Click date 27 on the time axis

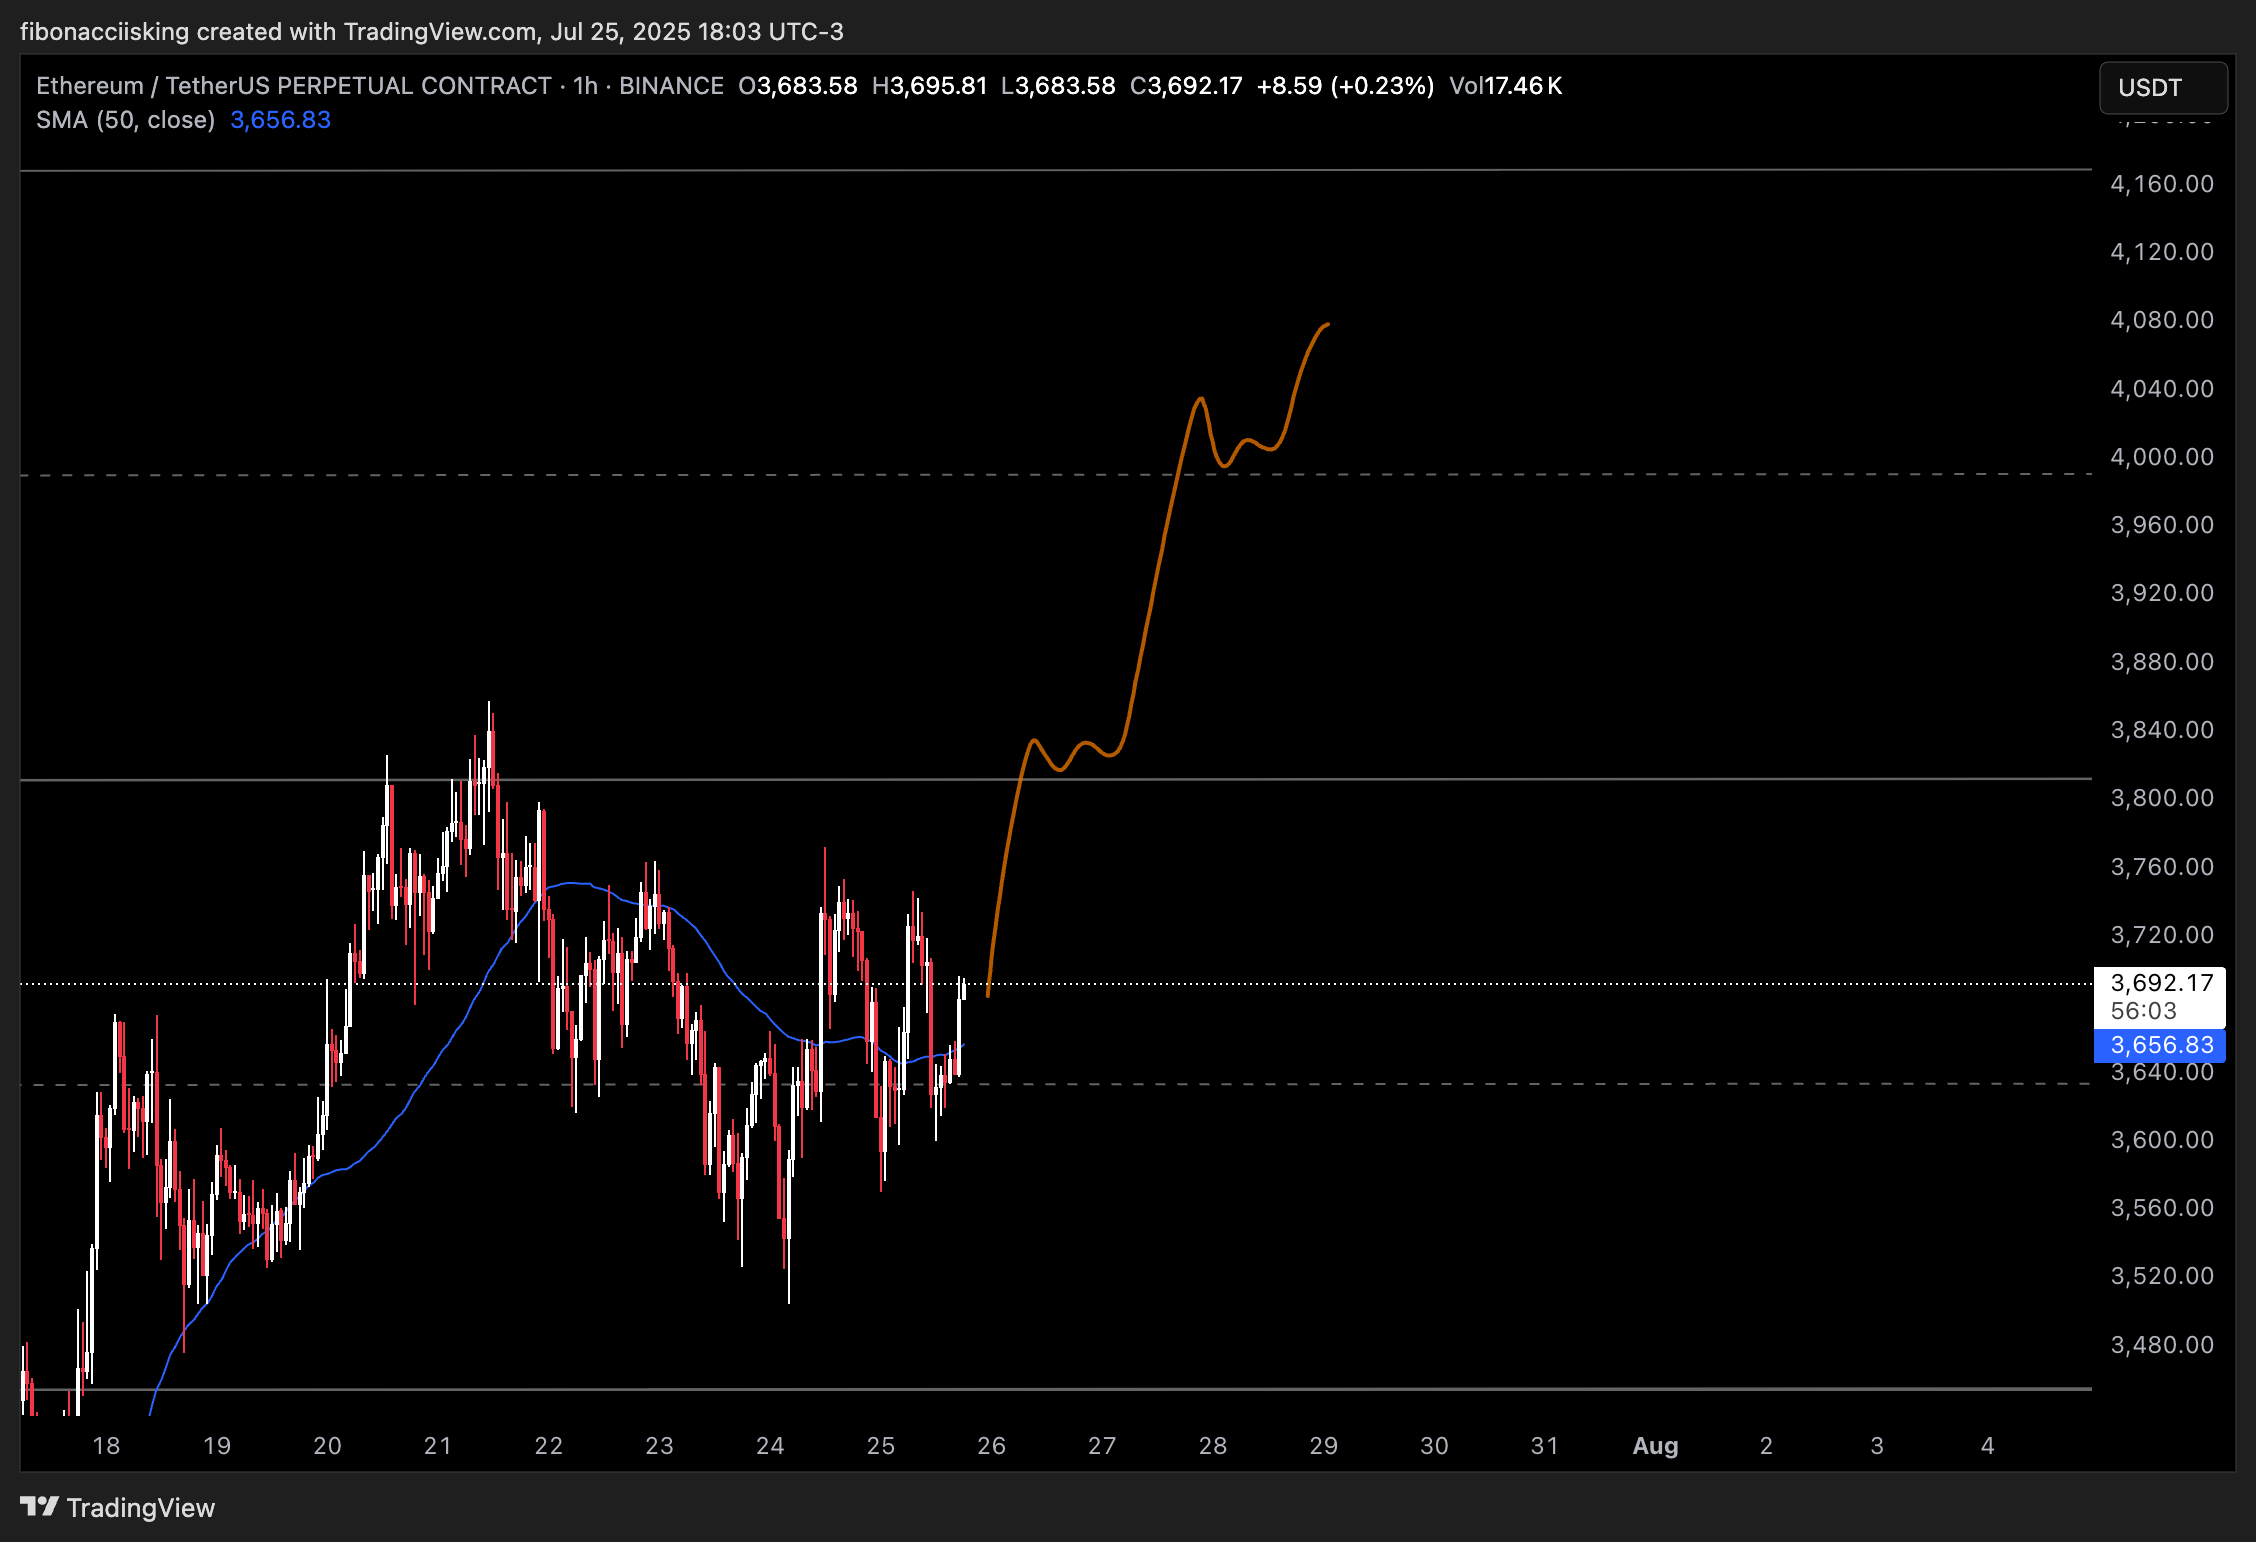pyautogui.click(x=1102, y=1446)
